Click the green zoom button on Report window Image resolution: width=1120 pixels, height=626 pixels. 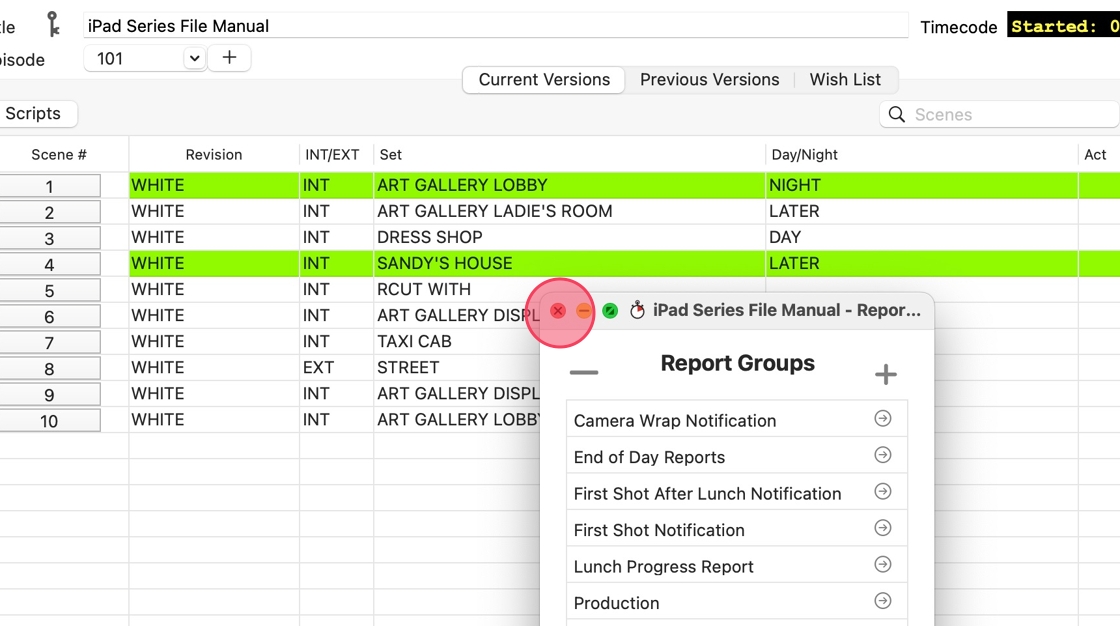click(x=610, y=311)
